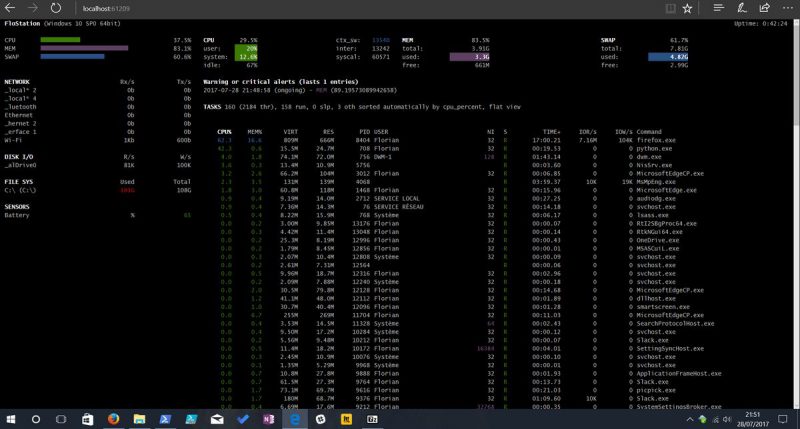
Task: Click the browser forward arrow
Action: click(x=33, y=8)
